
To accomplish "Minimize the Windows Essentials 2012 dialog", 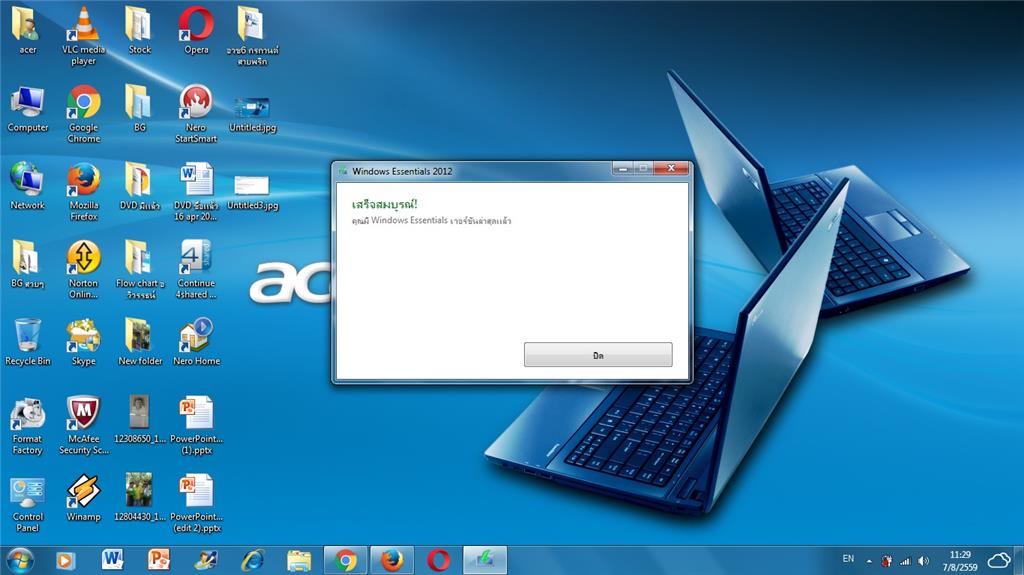I will pos(623,169).
